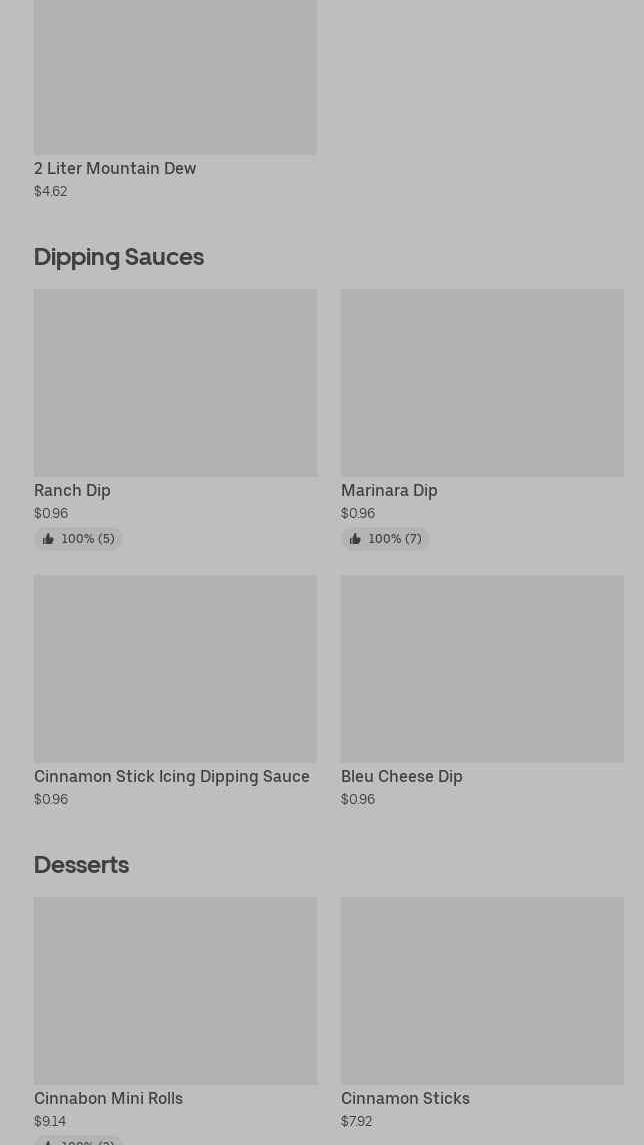This screenshot has height=1145, width=644.
Task: Select the Cinnamon Stick Icing Dipping Sauce image
Action: [x=175, y=669]
